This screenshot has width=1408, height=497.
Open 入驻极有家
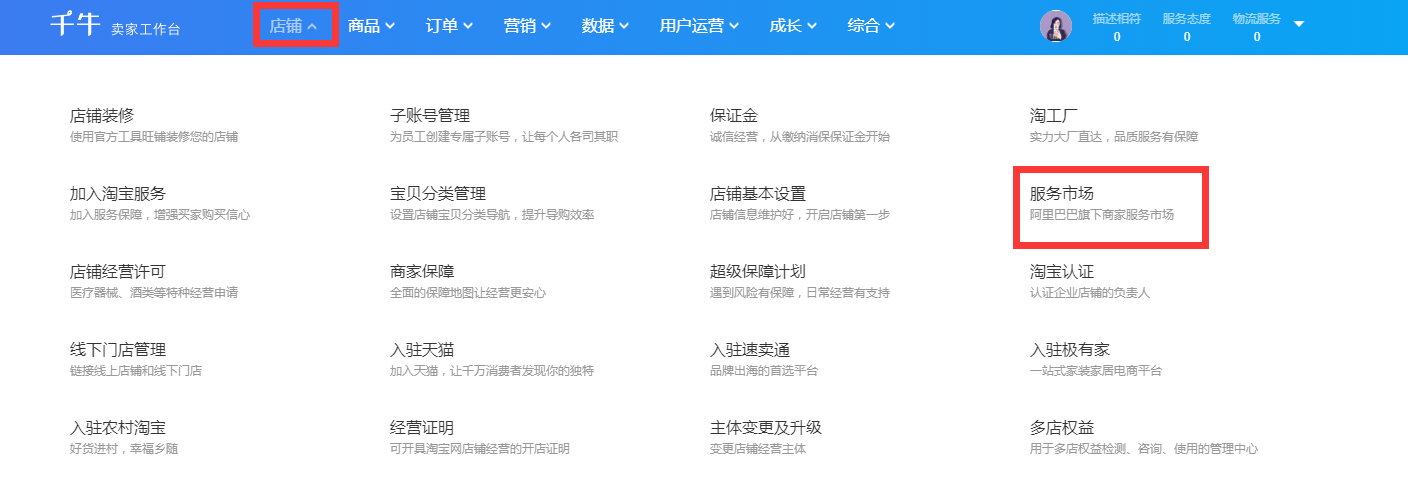tap(1070, 350)
